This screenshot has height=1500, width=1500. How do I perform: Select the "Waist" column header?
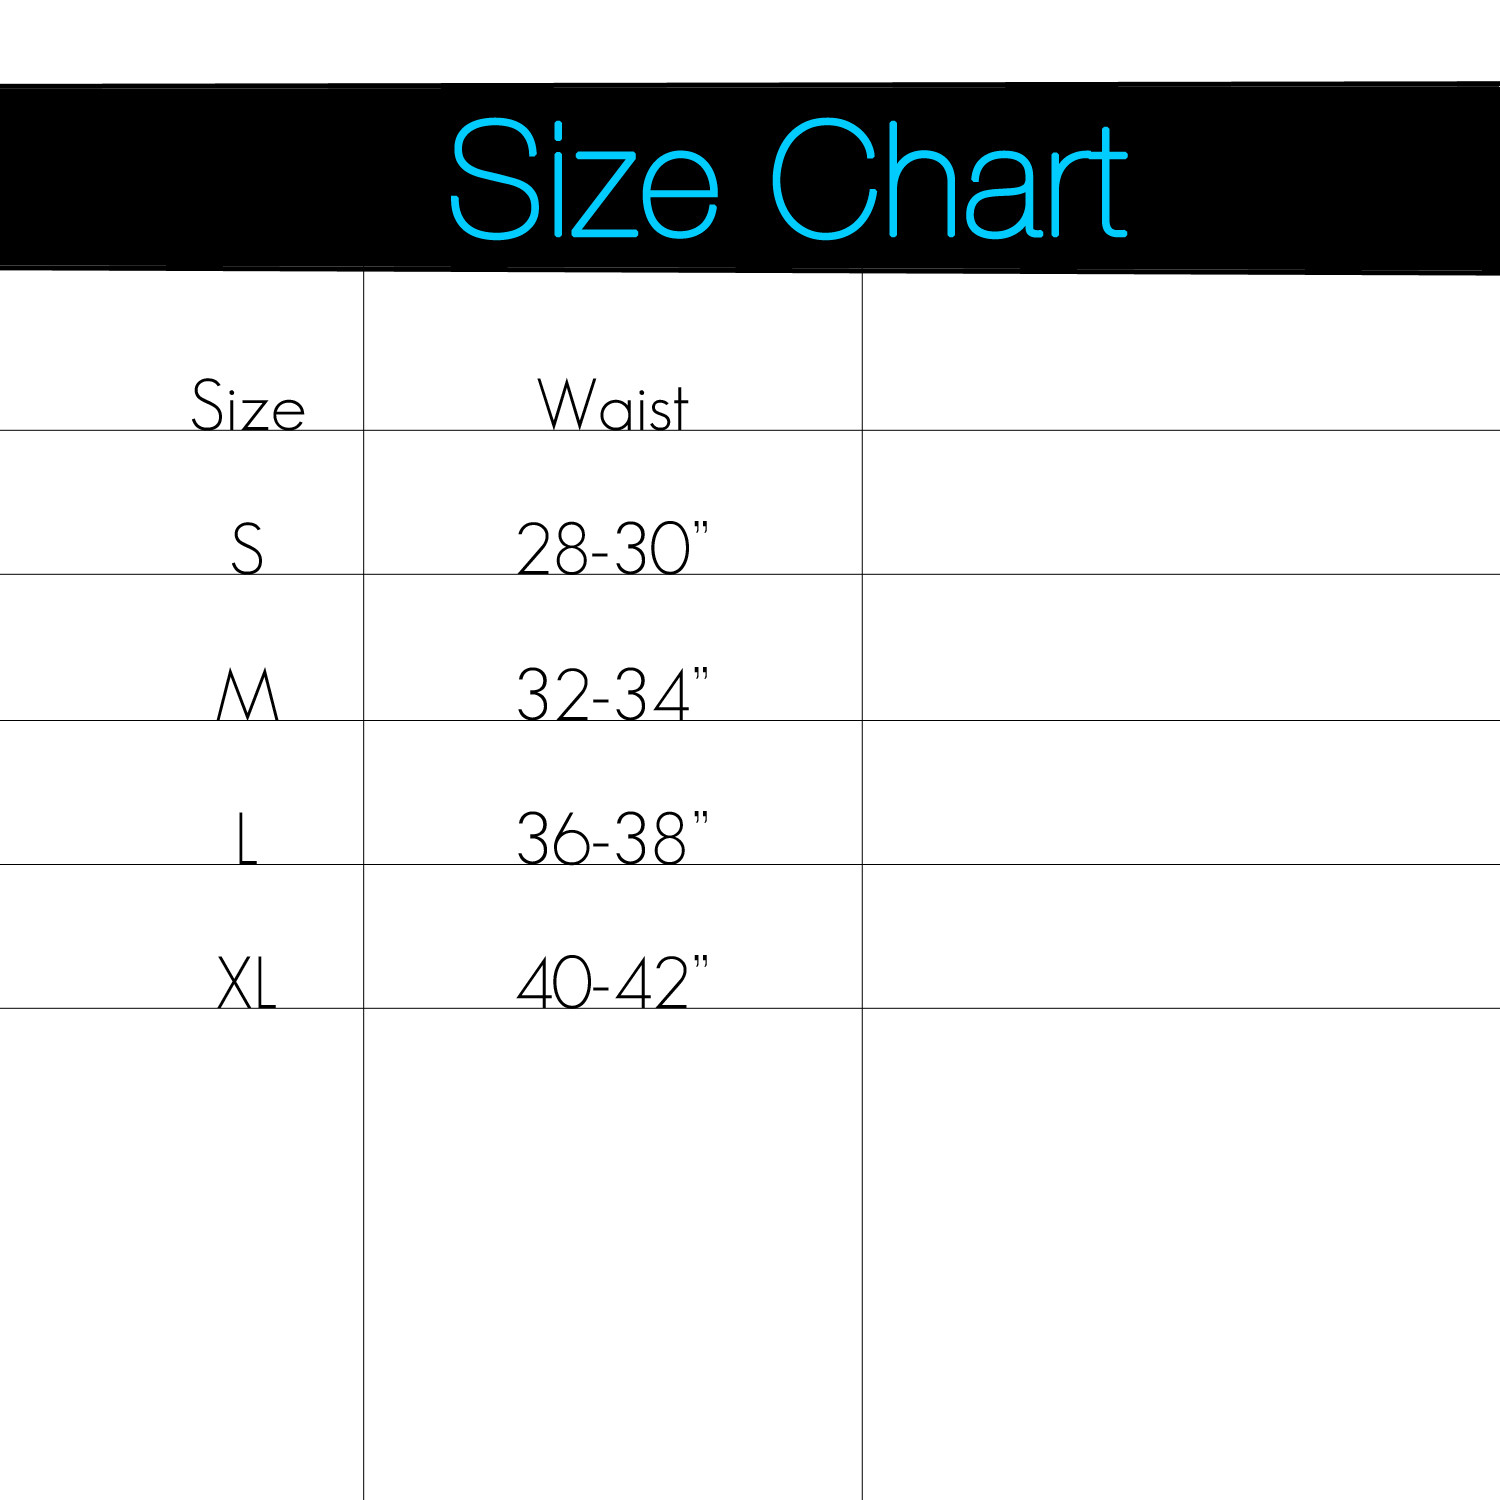(613, 406)
